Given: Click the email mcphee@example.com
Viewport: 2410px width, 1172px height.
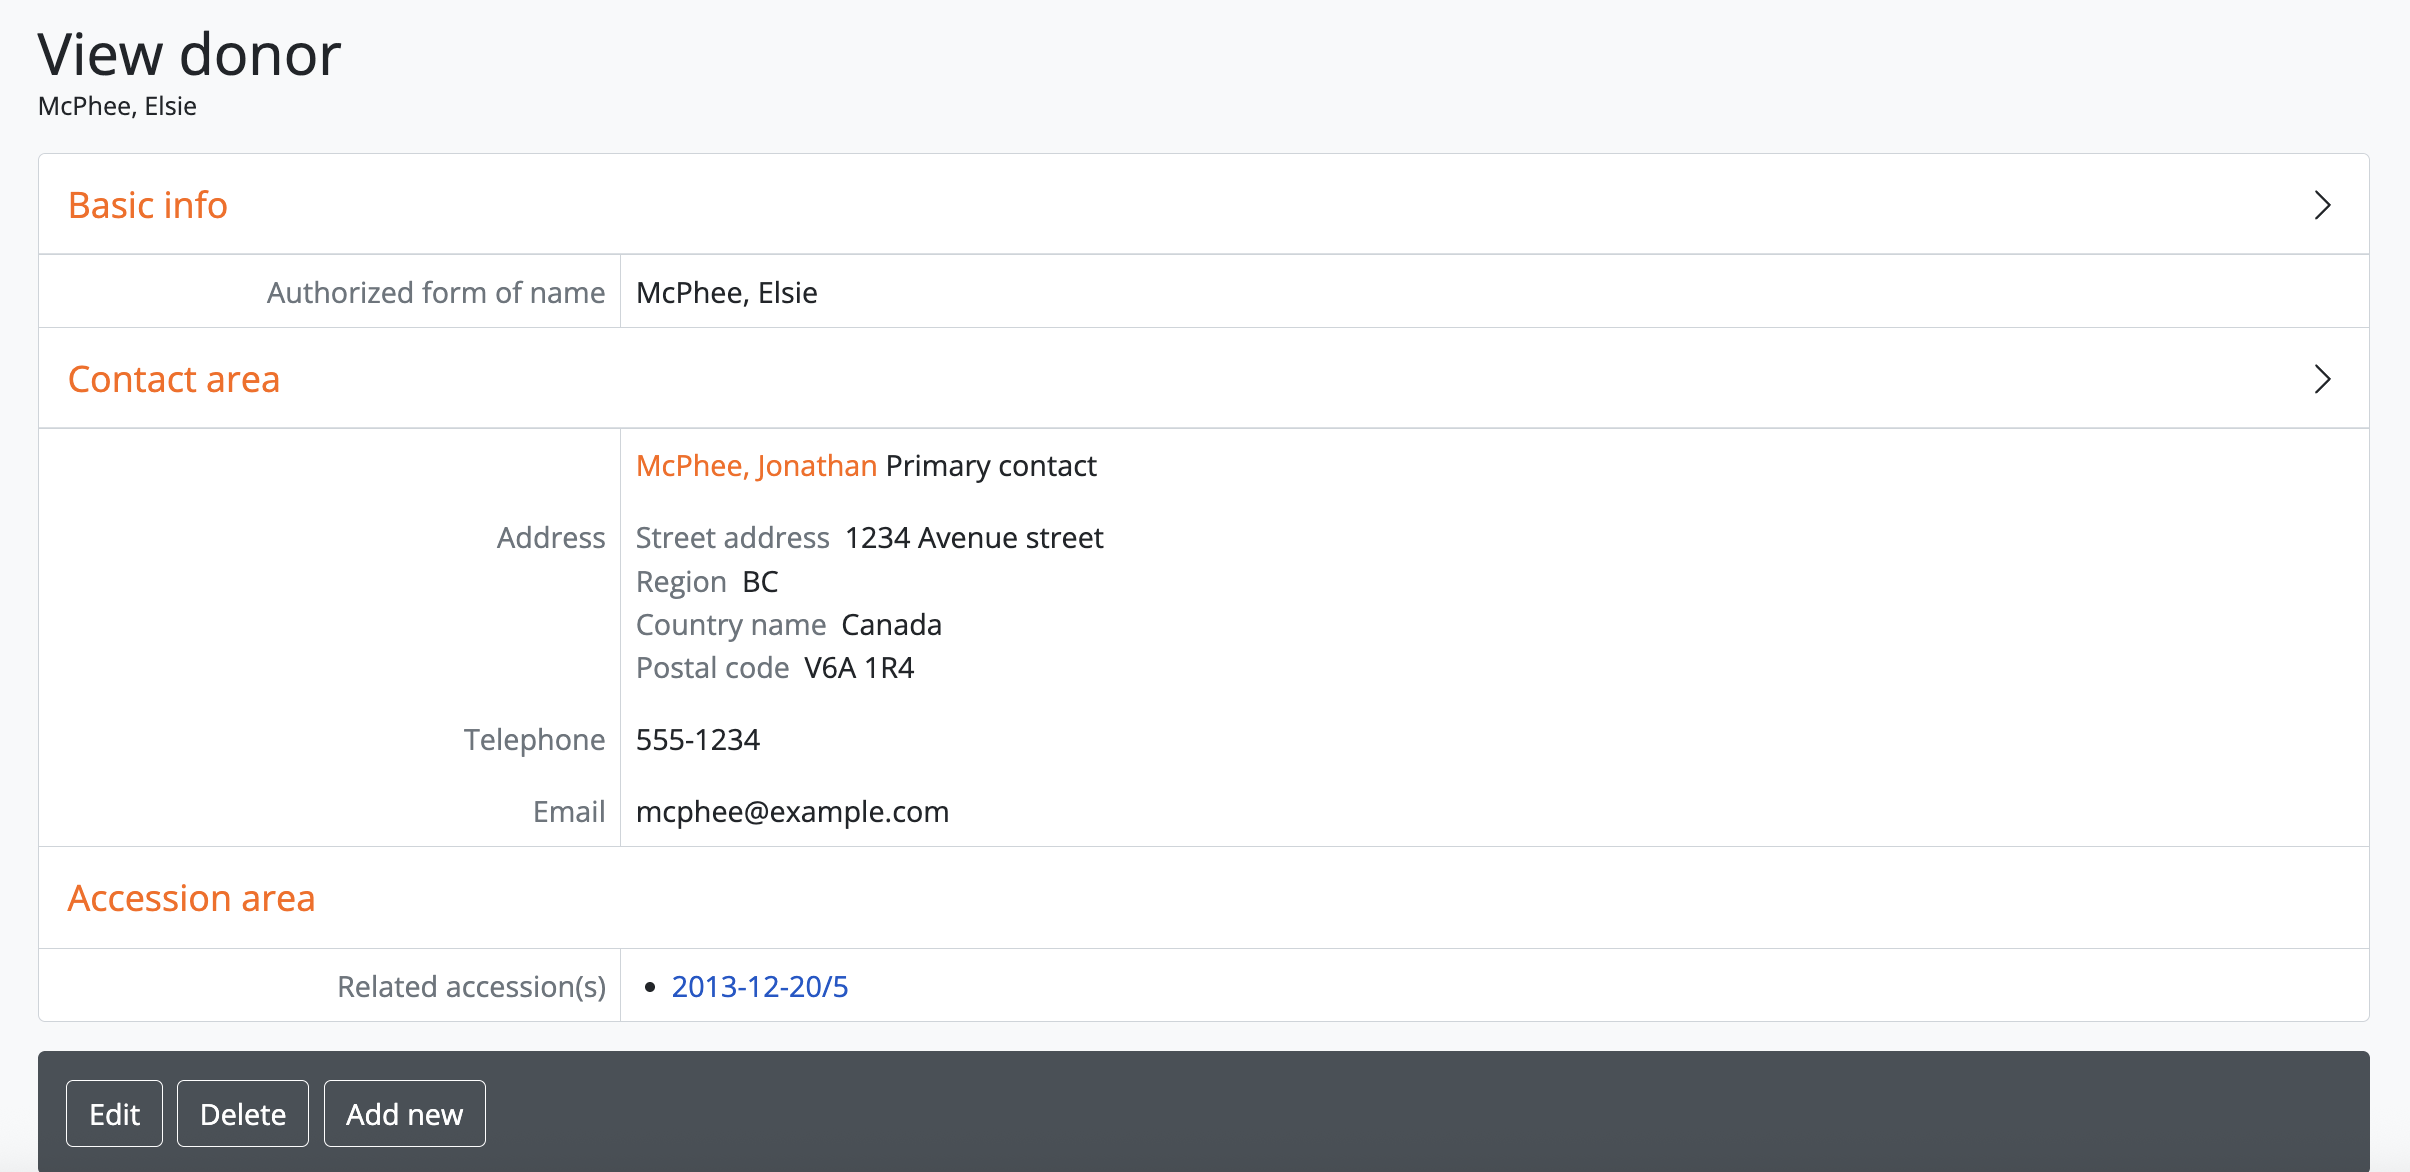Looking at the screenshot, I should tap(792, 812).
